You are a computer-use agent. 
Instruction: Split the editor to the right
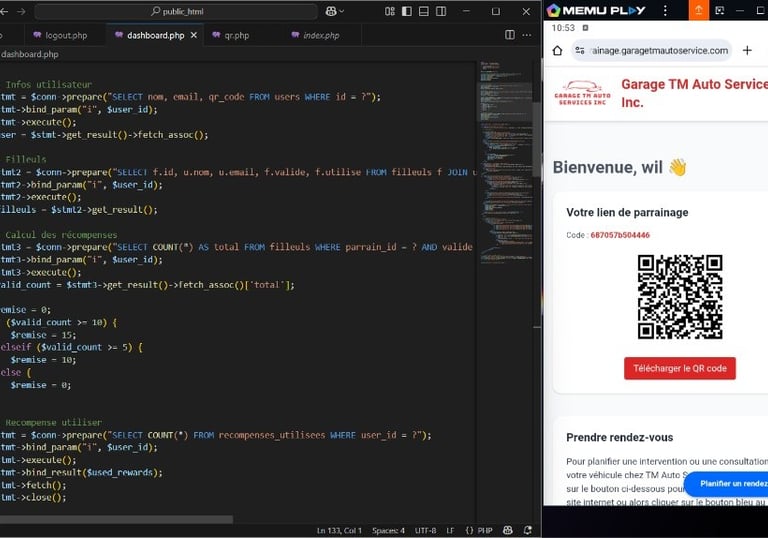pyautogui.click(x=510, y=35)
